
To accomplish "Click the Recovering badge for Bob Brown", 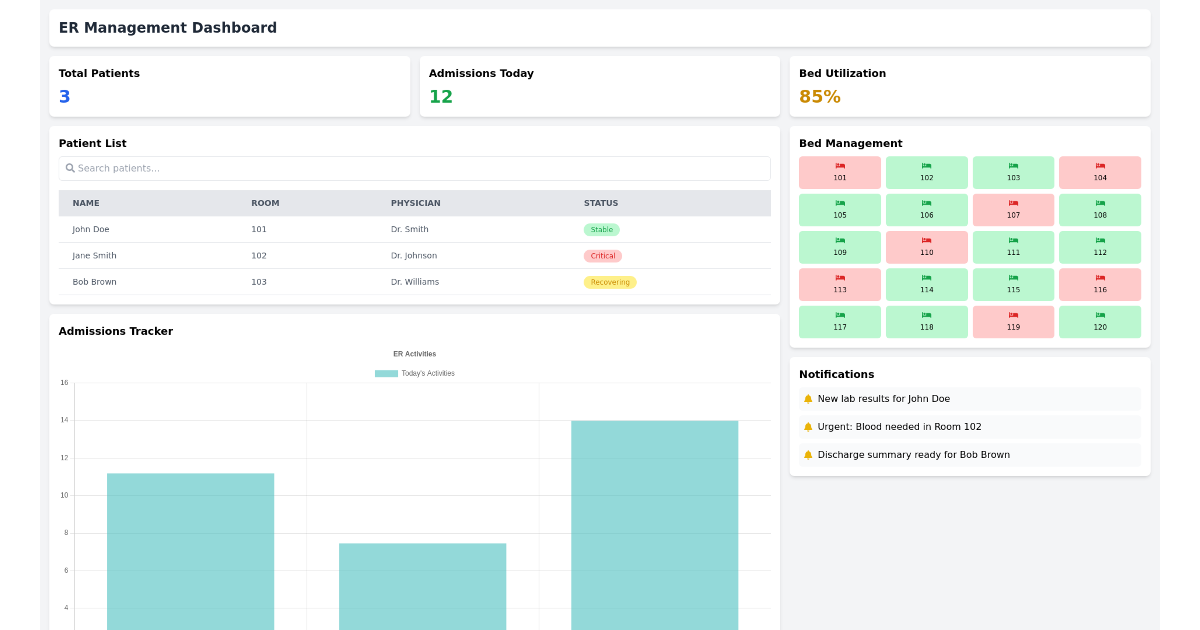I will [610, 282].
